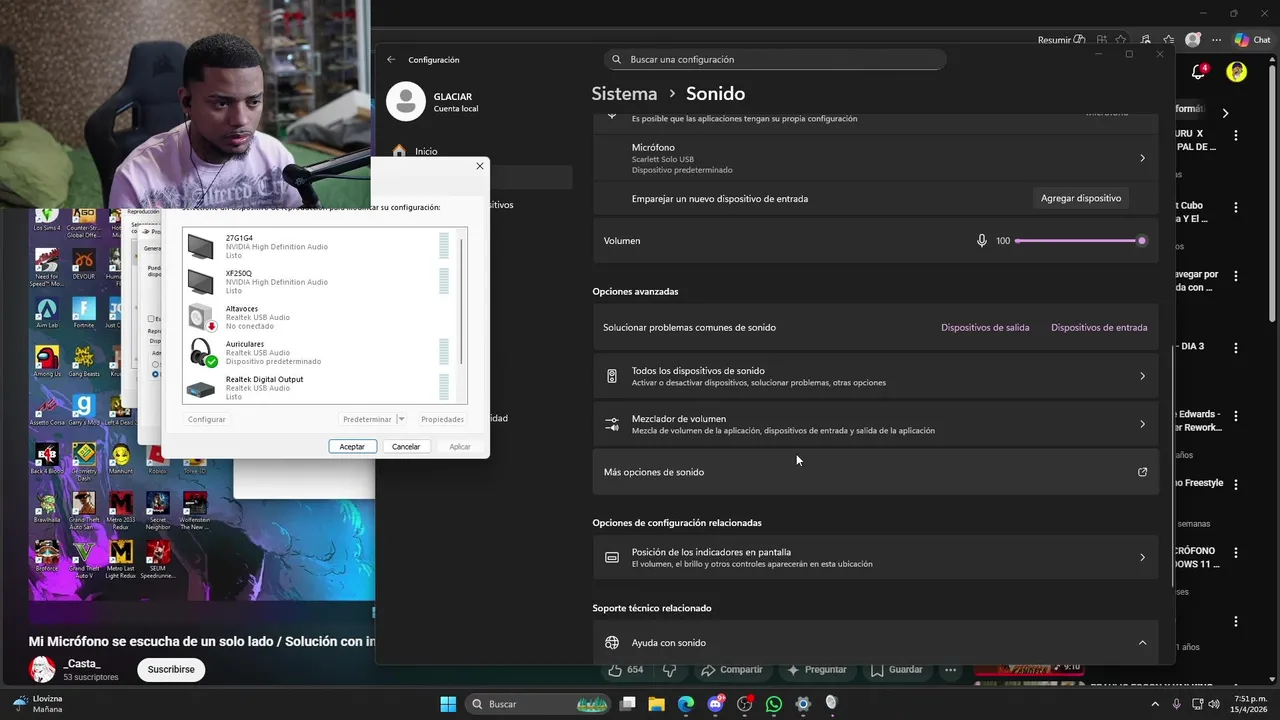Close the sound playback dialog

[x=480, y=166]
